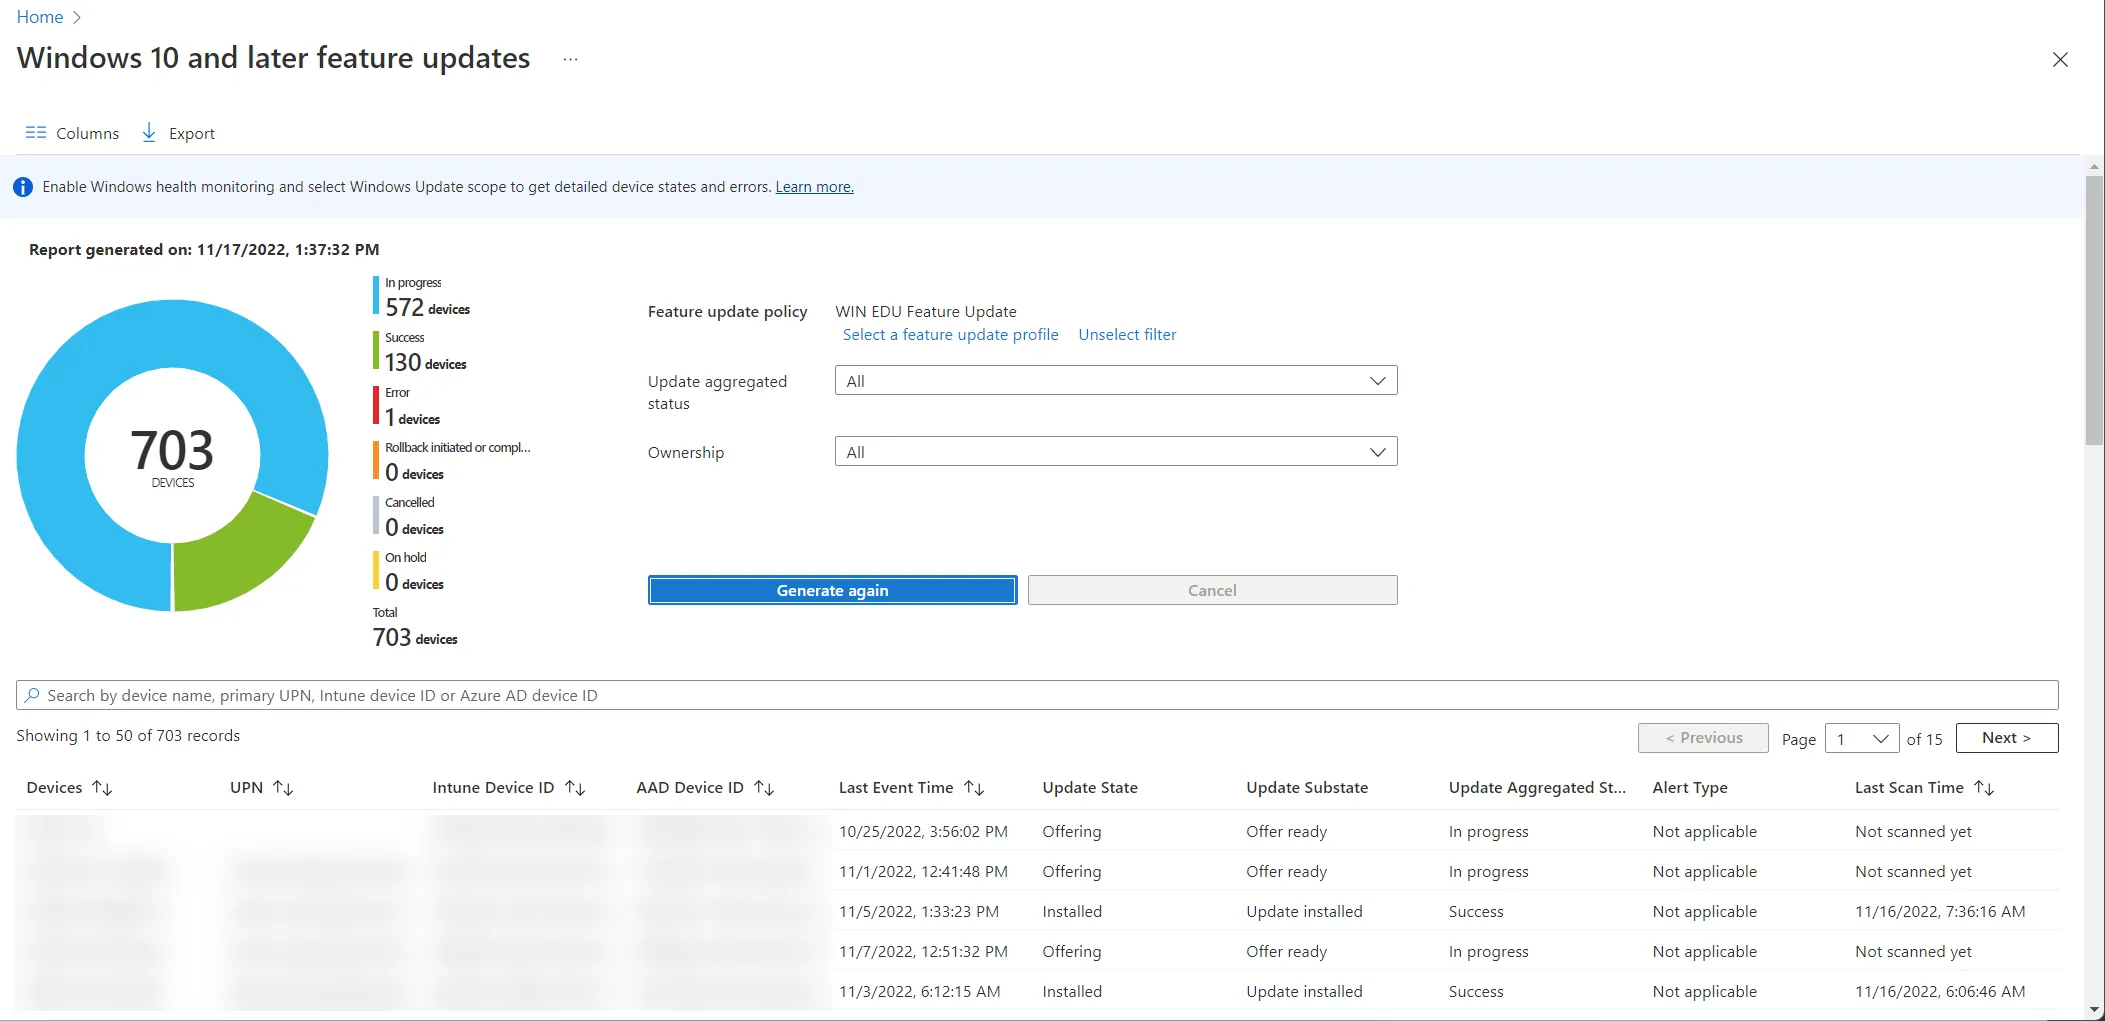Go to Home breadcrumb
2105x1021 pixels.
point(40,17)
